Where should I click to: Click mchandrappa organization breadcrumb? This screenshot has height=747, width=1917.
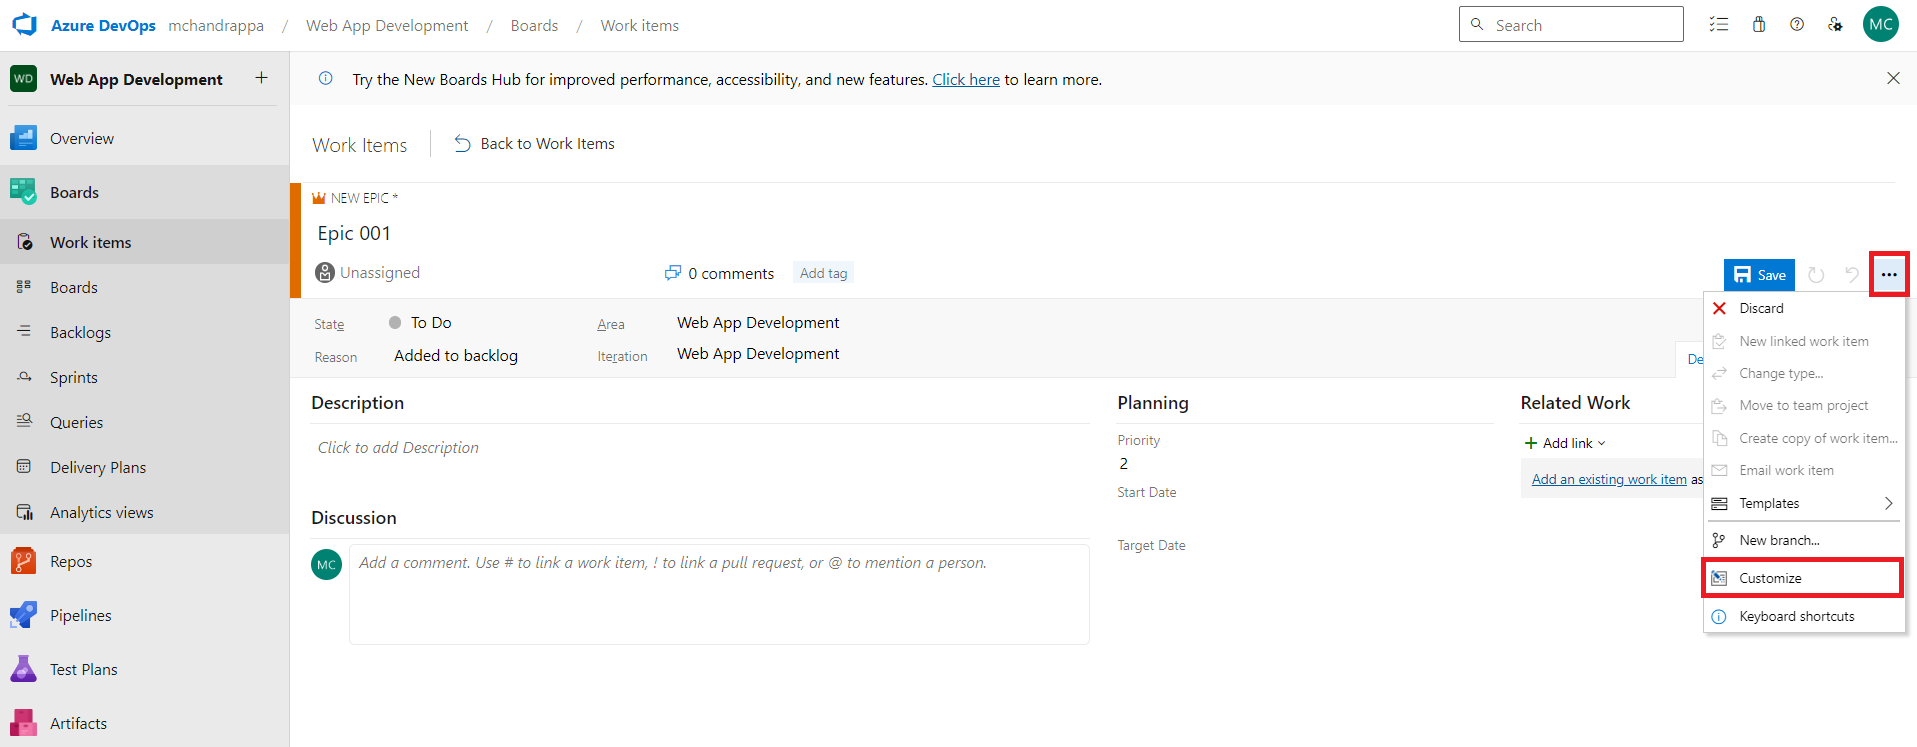click(216, 25)
